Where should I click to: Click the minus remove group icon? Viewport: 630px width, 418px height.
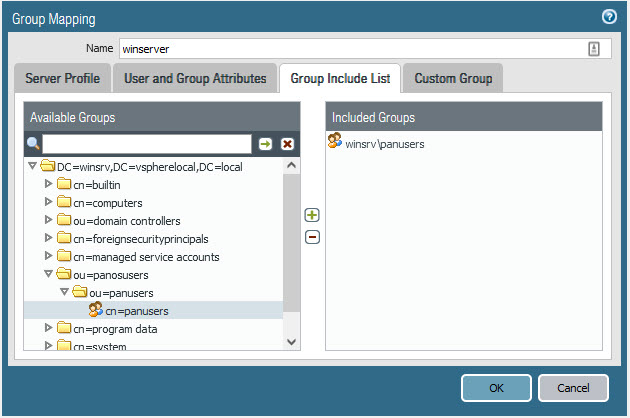pos(312,237)
